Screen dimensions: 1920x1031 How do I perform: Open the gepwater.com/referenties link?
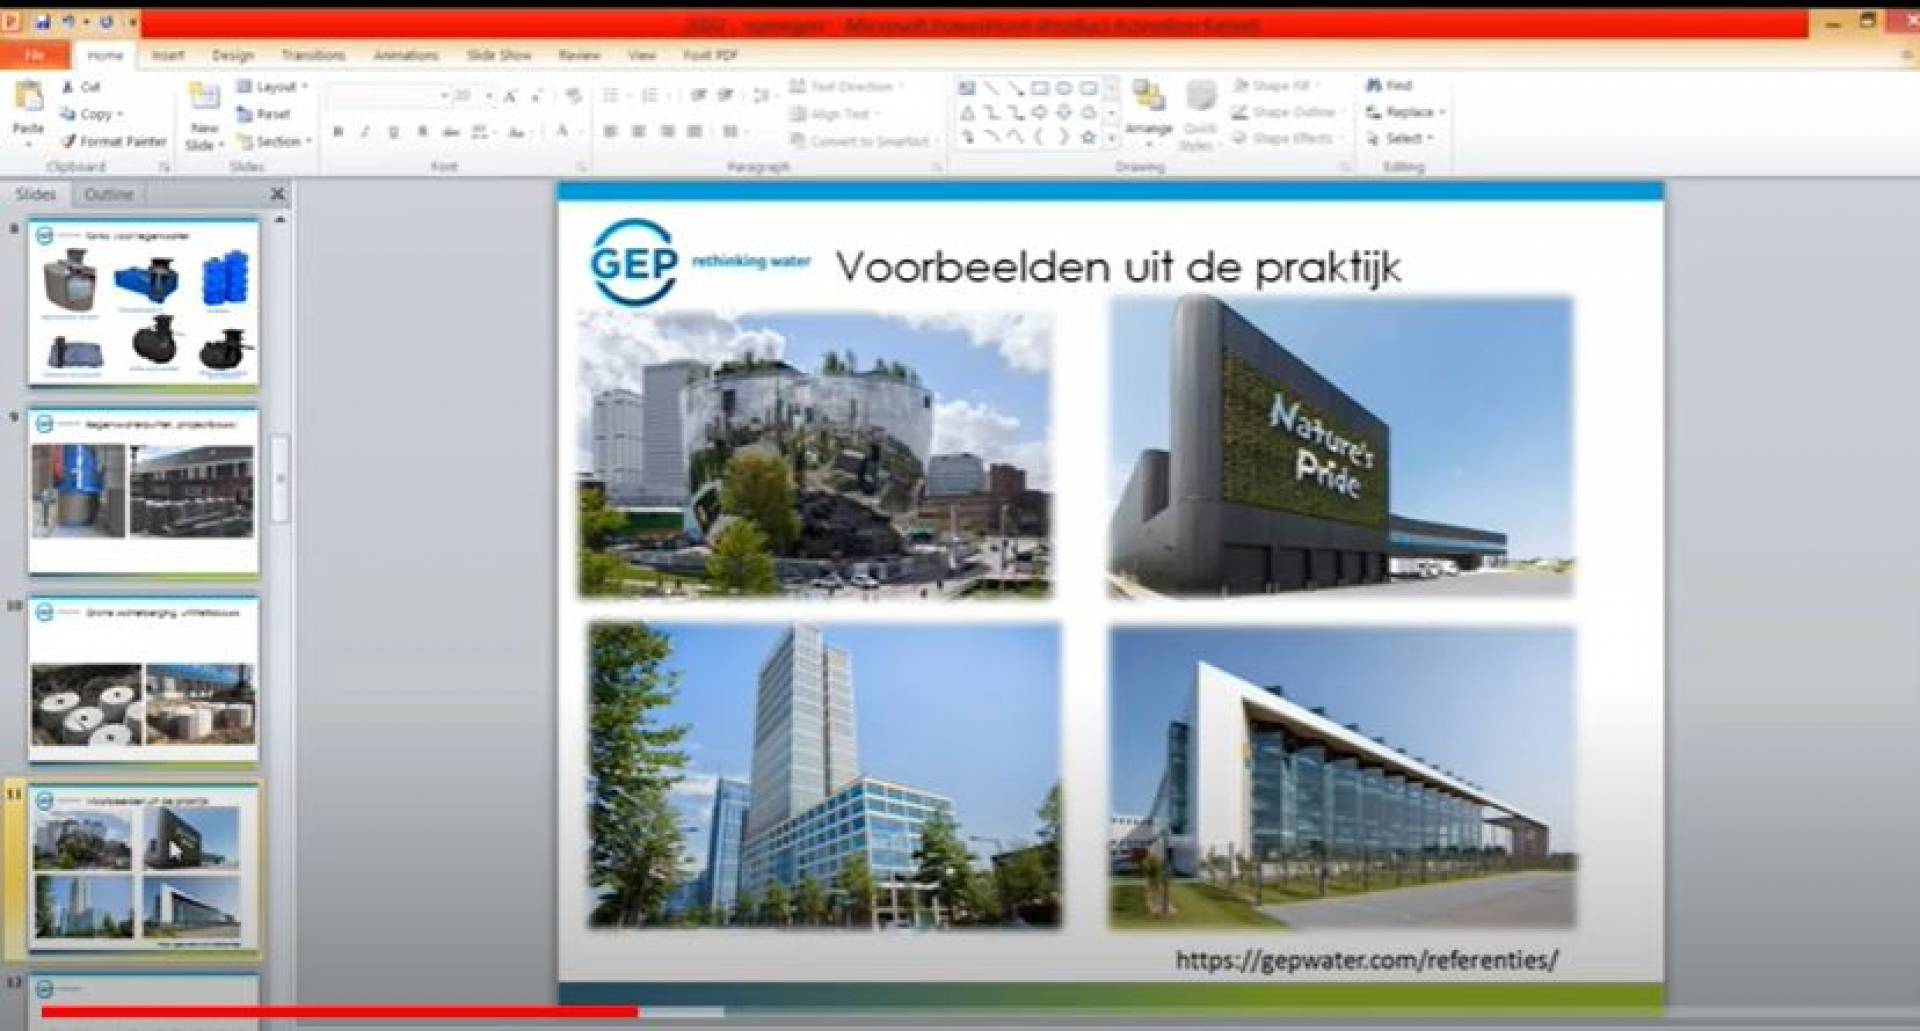point(1366,960)
